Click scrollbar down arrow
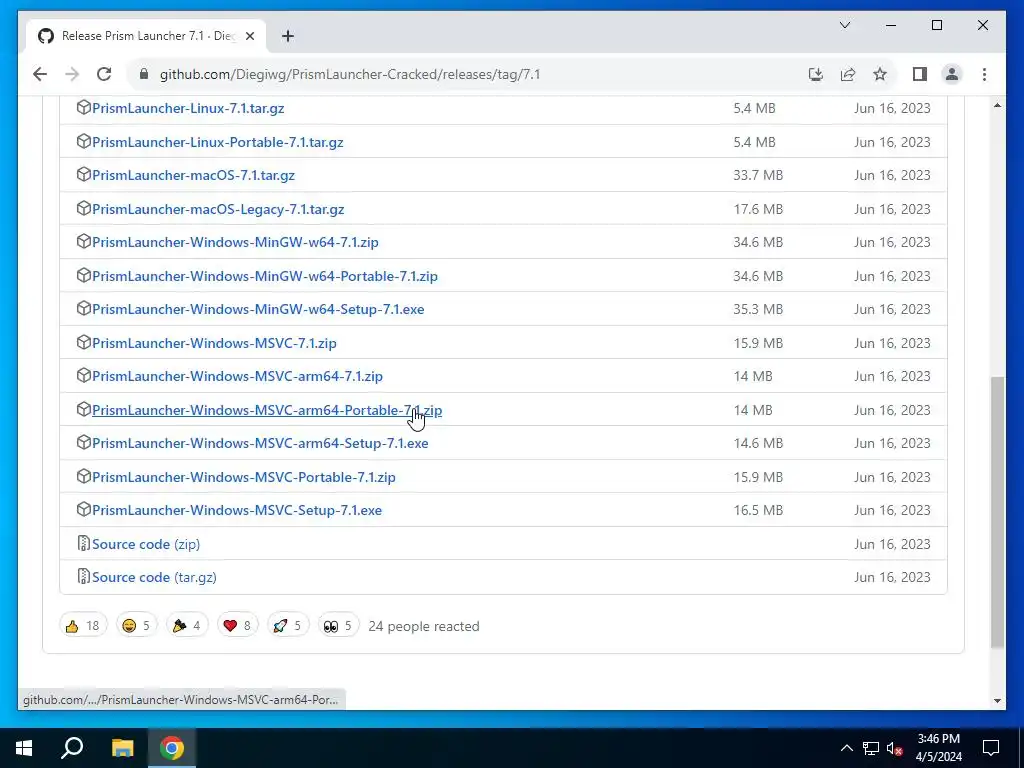Screen dimensions: 1024x768 [x=997, y=701]
